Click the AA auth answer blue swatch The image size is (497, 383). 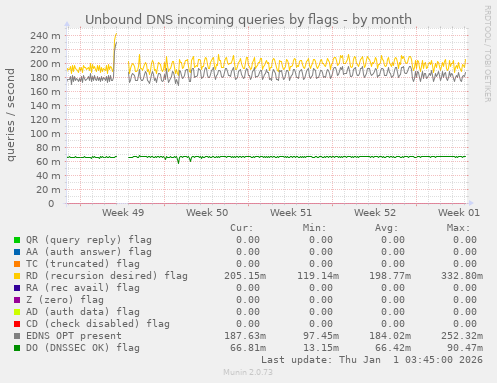[x=17, y=252]
